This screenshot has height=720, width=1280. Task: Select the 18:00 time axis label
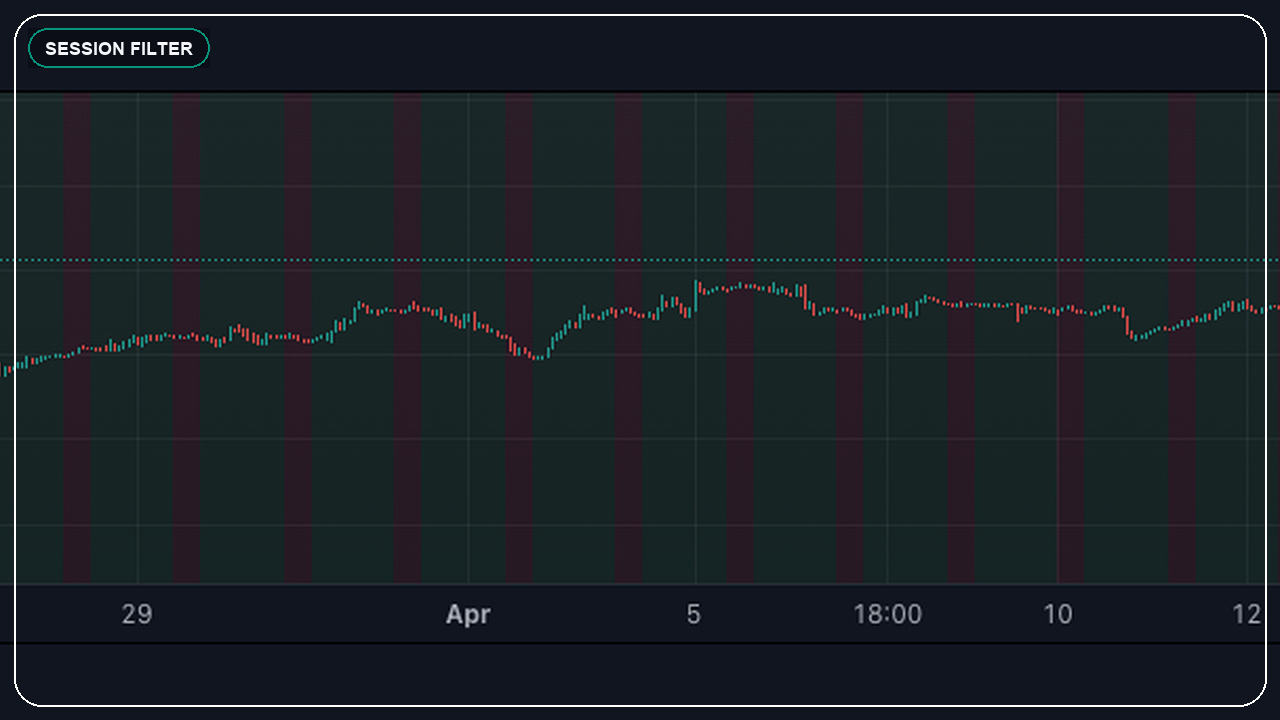pos(889,614)
